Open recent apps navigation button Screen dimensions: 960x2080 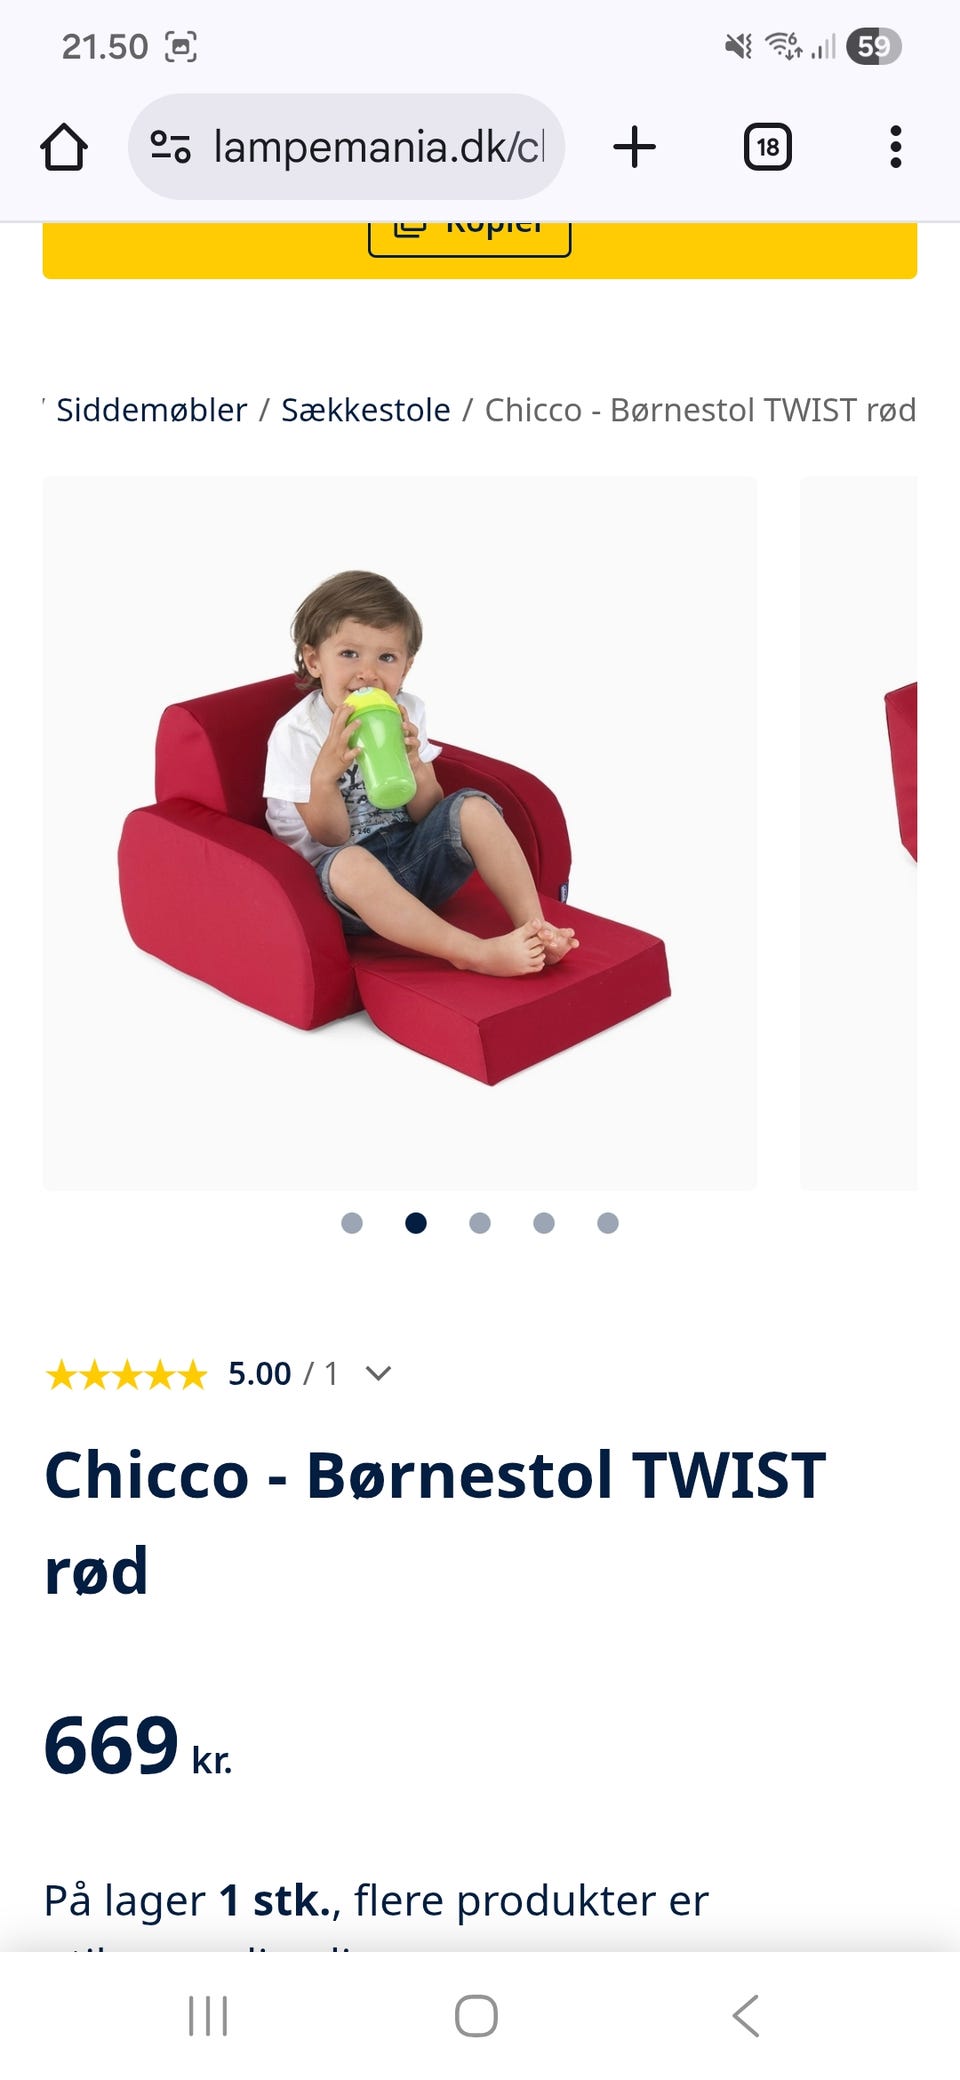(x=208, y=2015)
